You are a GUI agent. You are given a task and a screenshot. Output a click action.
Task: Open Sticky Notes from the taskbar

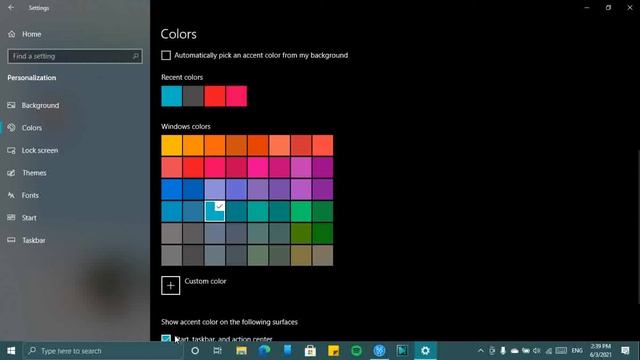click(x=333, y=351)
